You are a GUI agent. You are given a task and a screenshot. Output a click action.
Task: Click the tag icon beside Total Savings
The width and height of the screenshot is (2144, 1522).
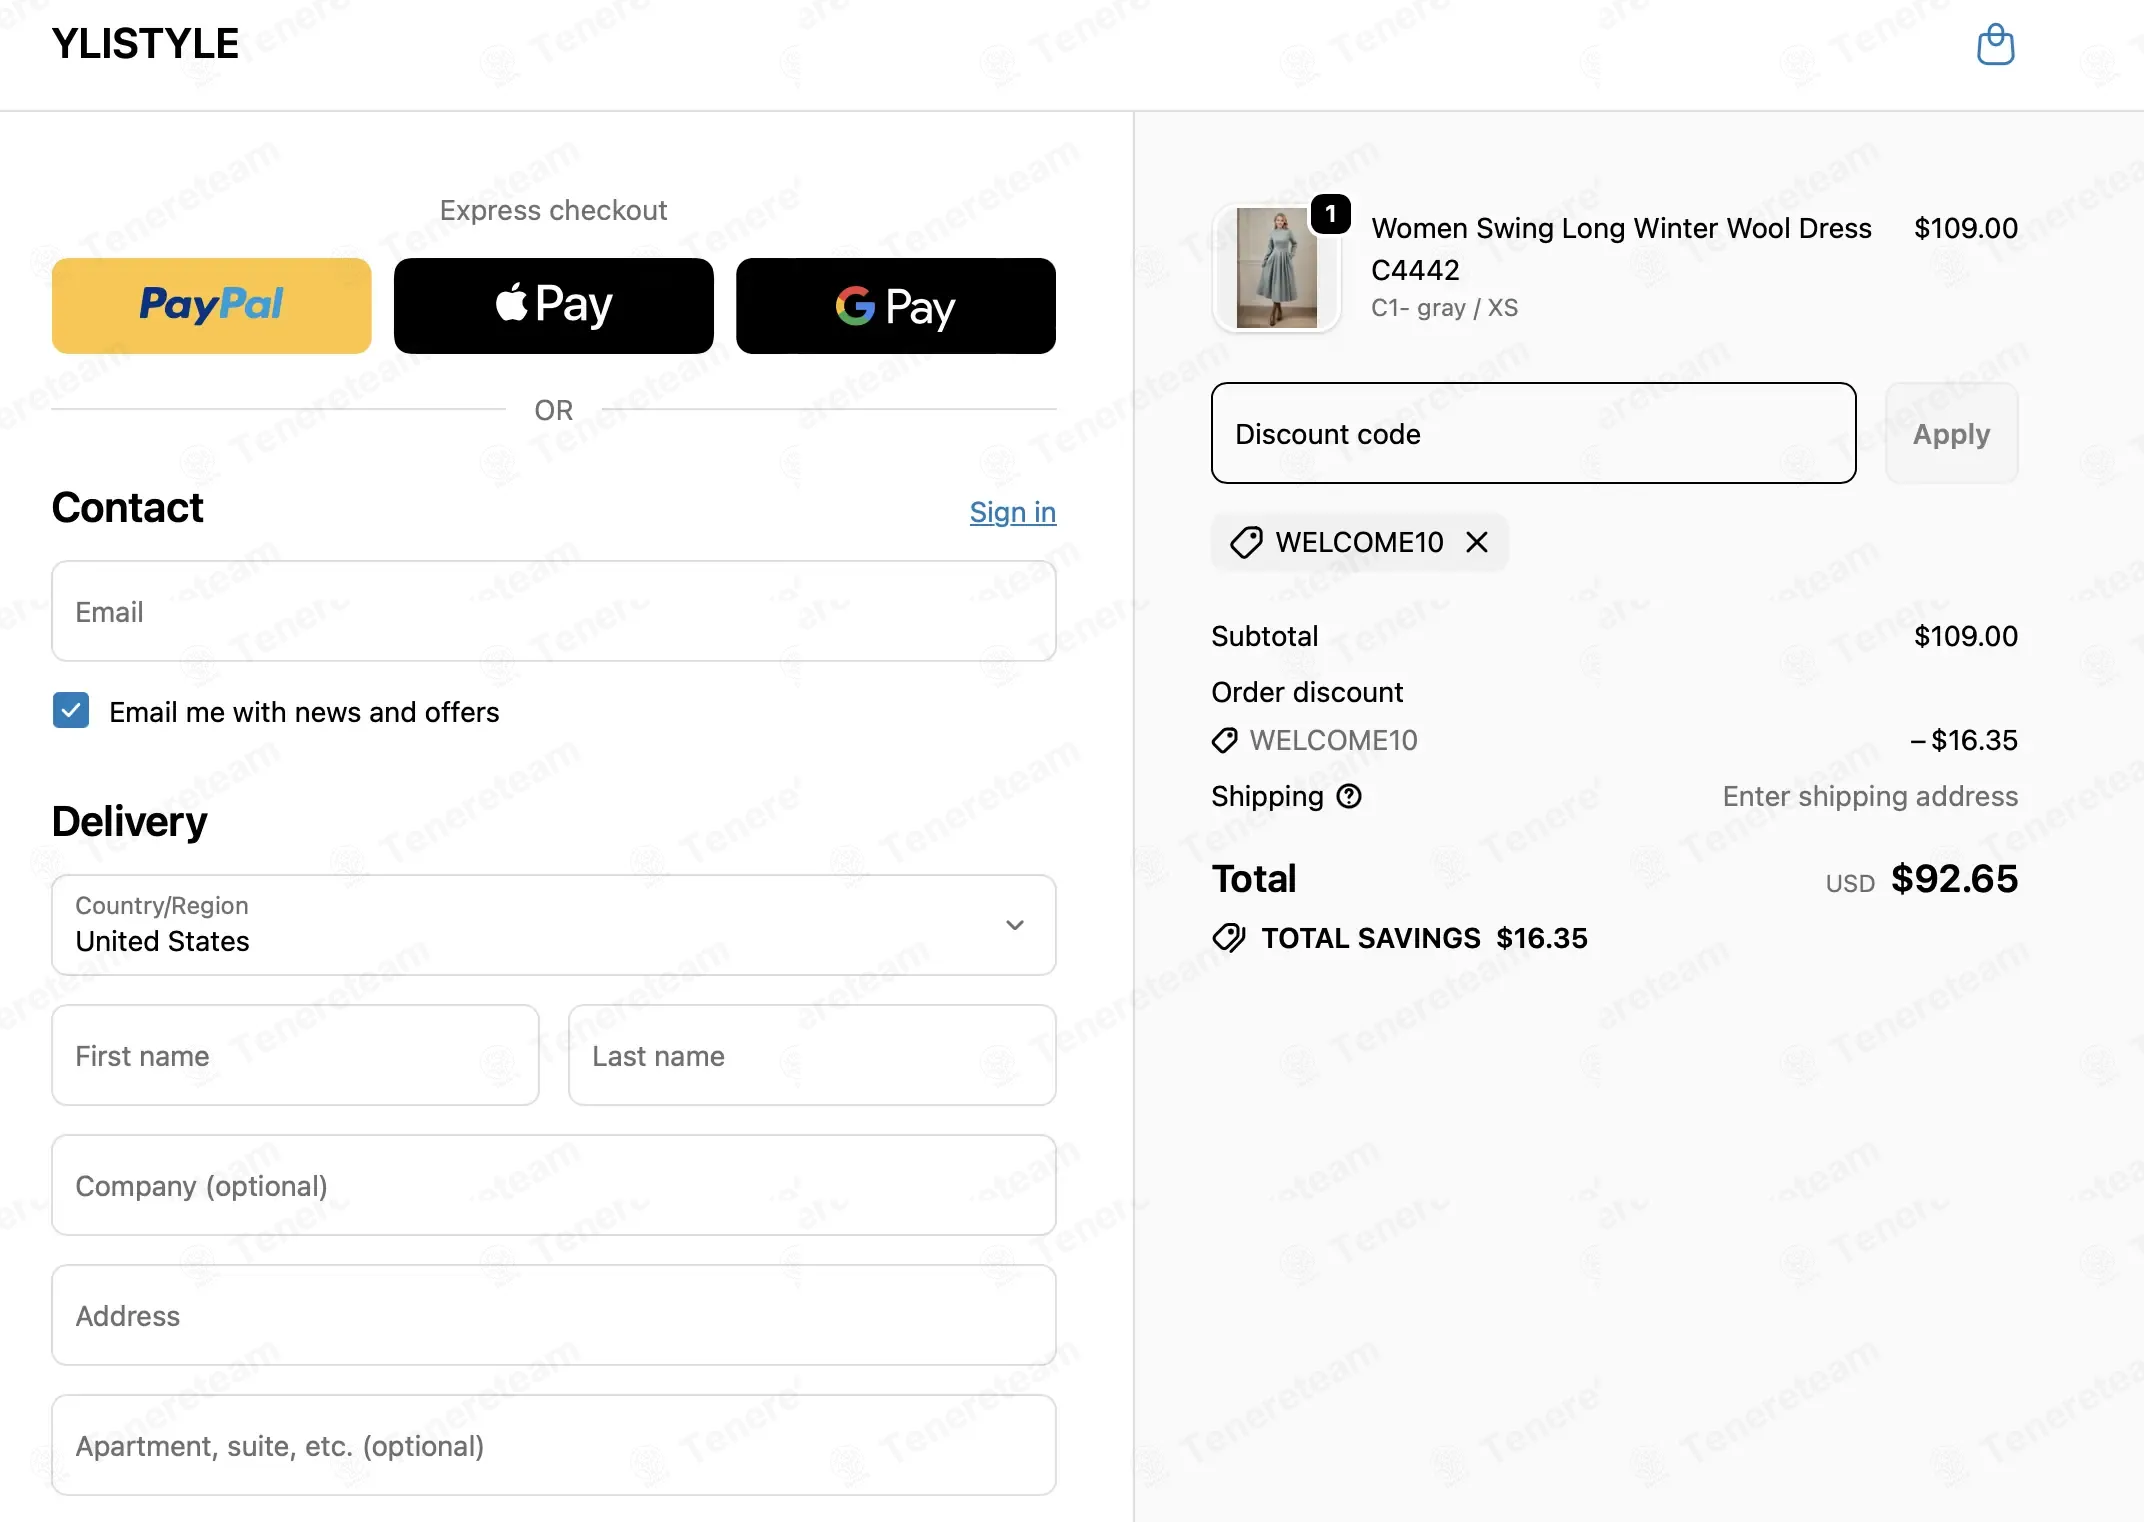[1229, 938]
